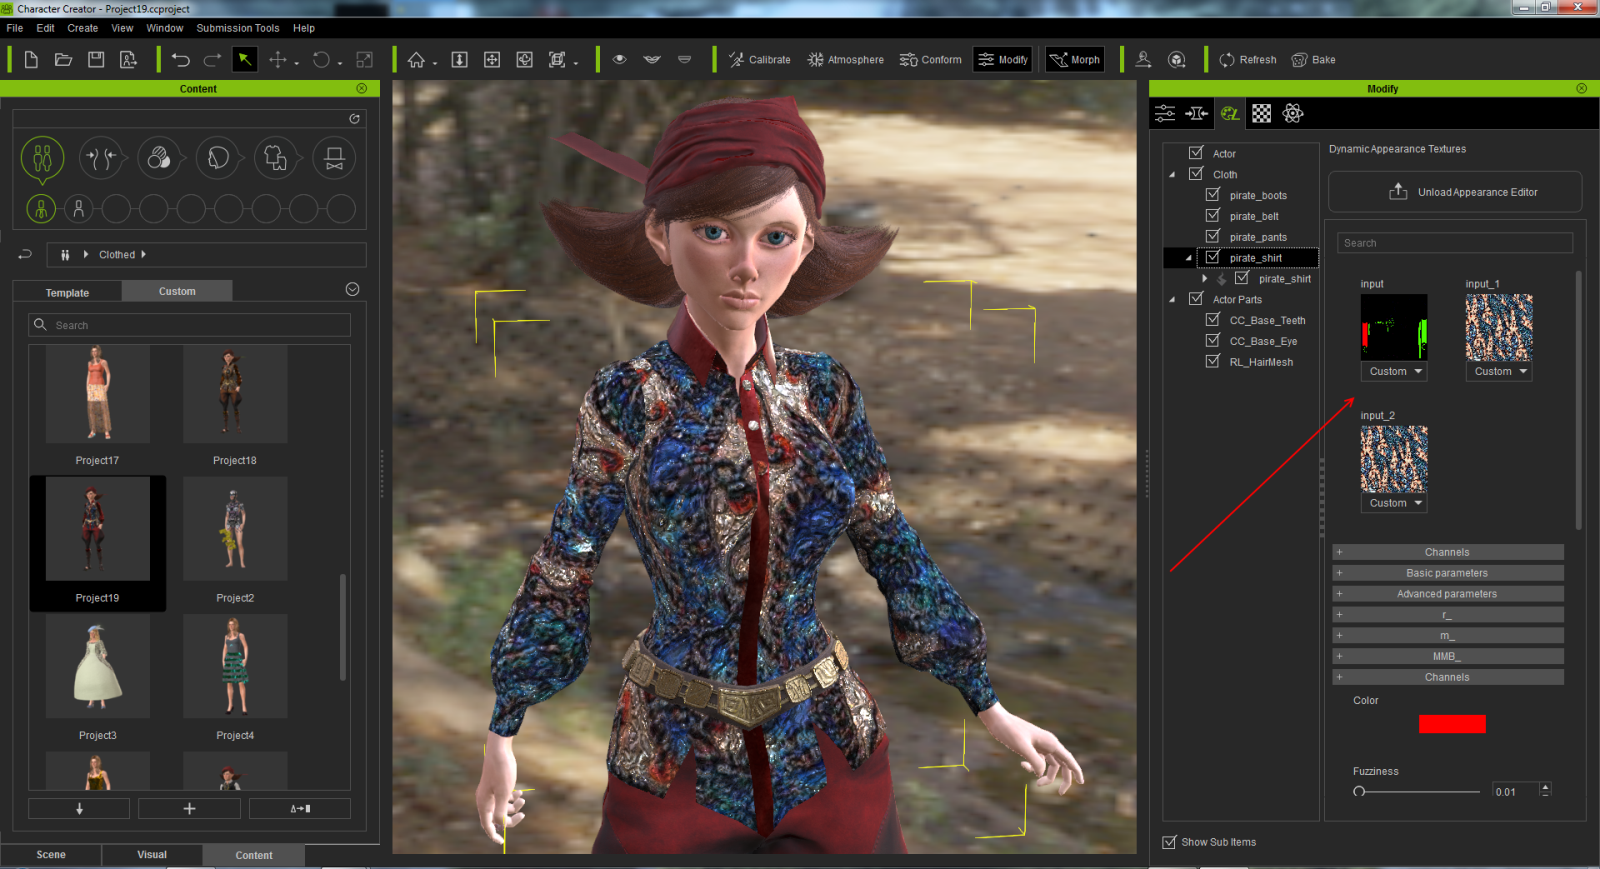Select the Actor content category icon
The height and width of the screenshot is (869, 1600).
[42, 158]
